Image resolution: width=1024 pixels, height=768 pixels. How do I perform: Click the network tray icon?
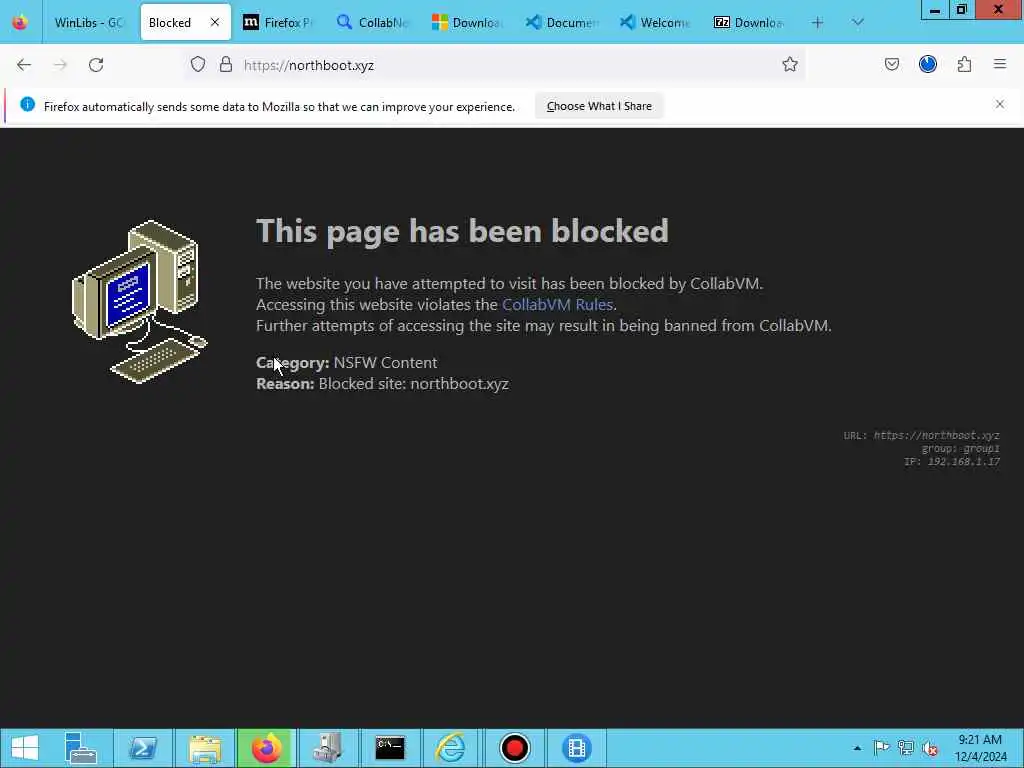click(906, 748)
